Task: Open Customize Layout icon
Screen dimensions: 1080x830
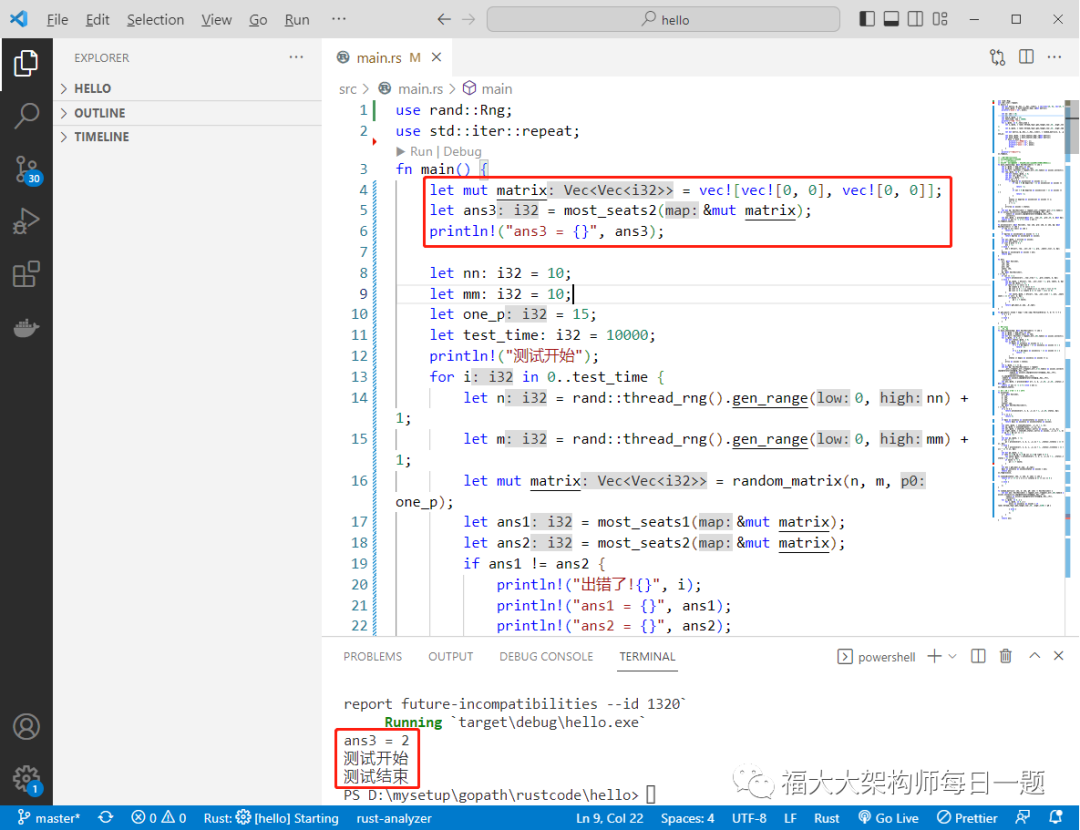Action: click(x=940, y=19)
